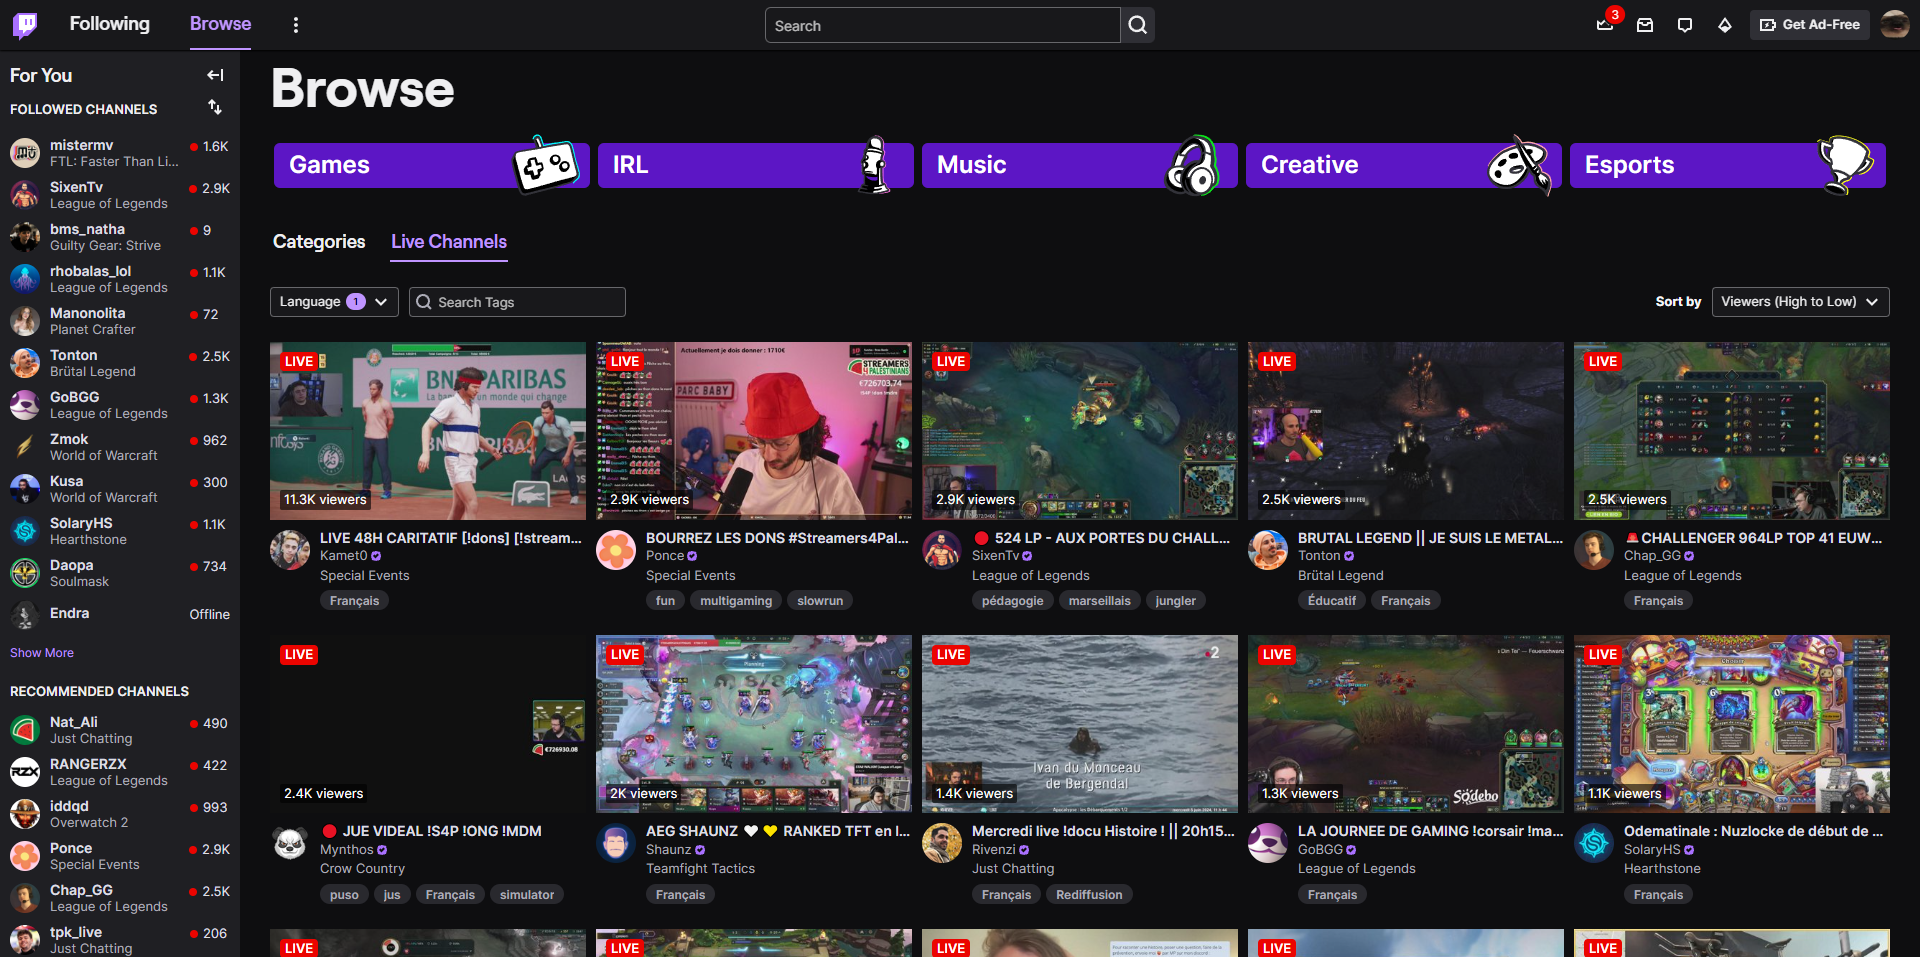Click the search magnifying glass icon
The width and height of the screenshot is (1920, 957).
click(x=1137, y=25)
